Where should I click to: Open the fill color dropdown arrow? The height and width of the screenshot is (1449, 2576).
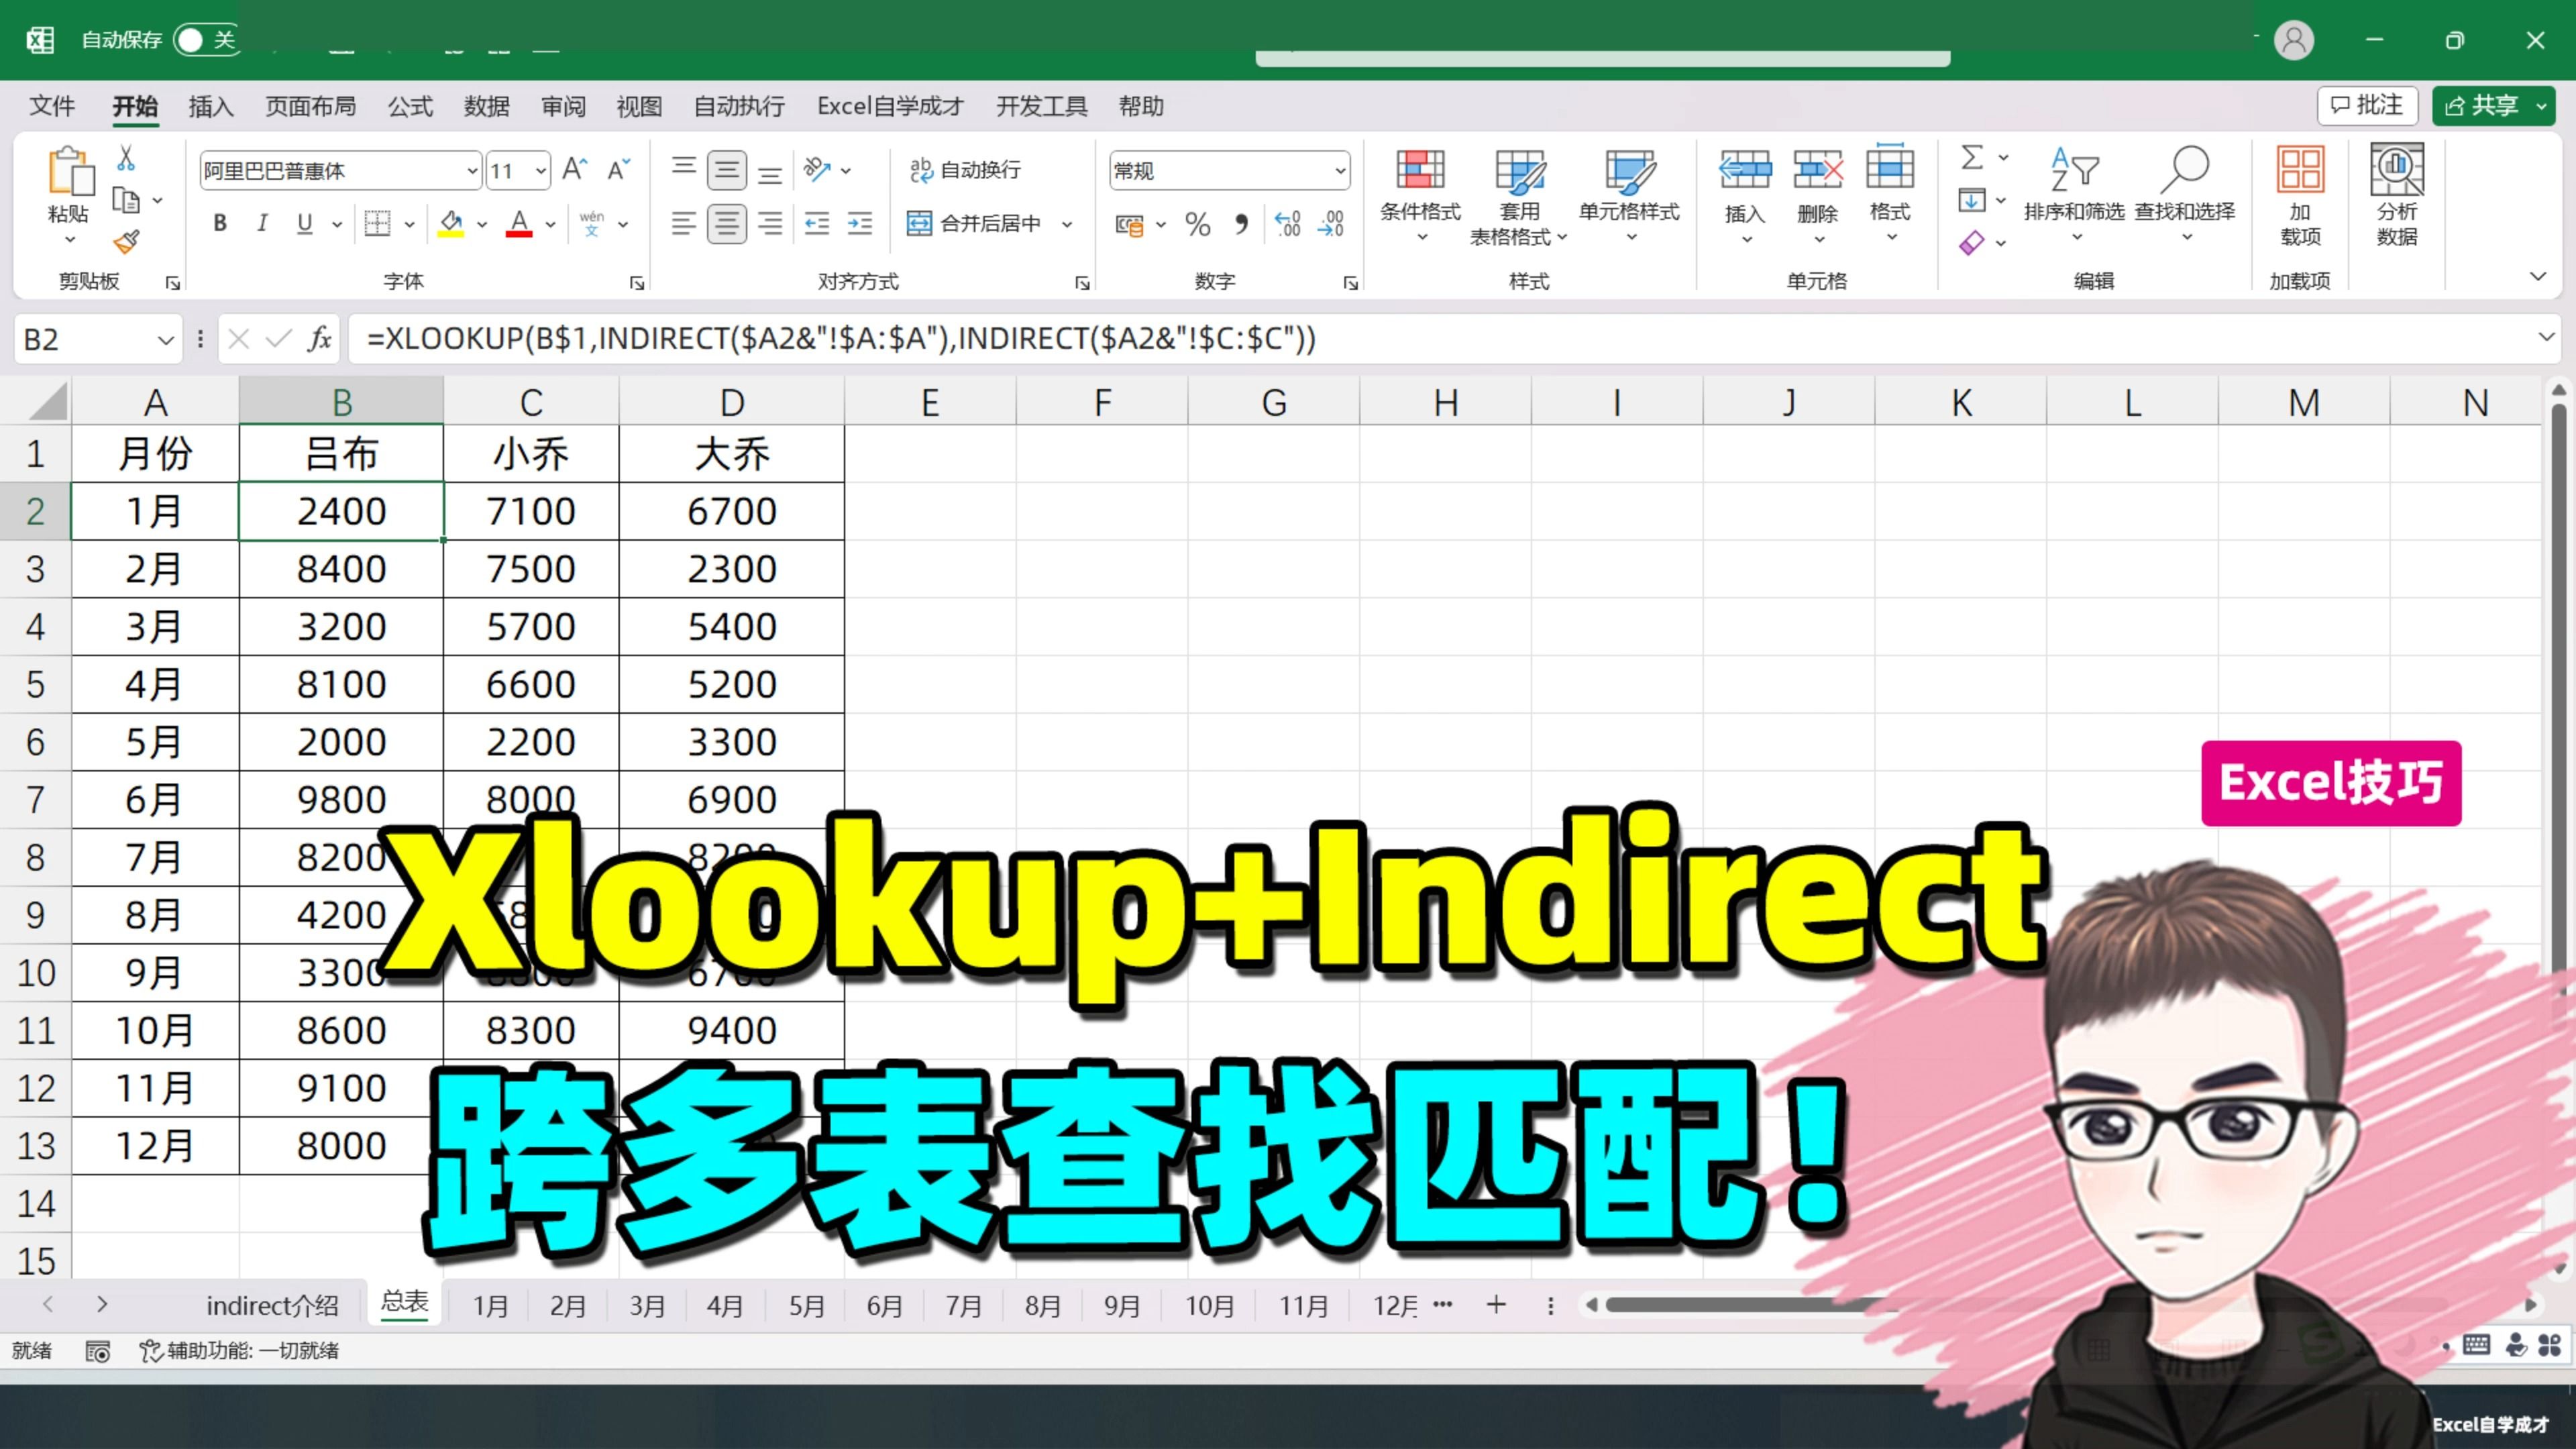(x=481, y=223)
